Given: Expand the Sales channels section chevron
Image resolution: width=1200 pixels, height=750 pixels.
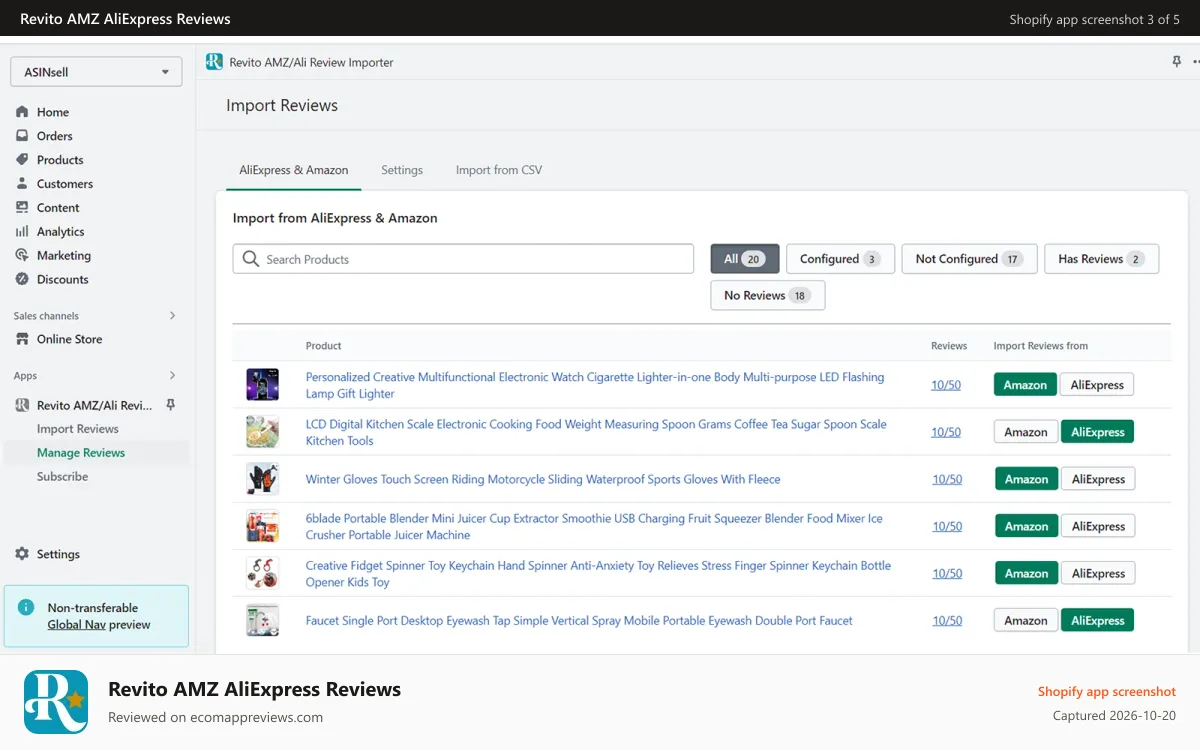Looking at the screenshot, I should [x=172, y=316].
